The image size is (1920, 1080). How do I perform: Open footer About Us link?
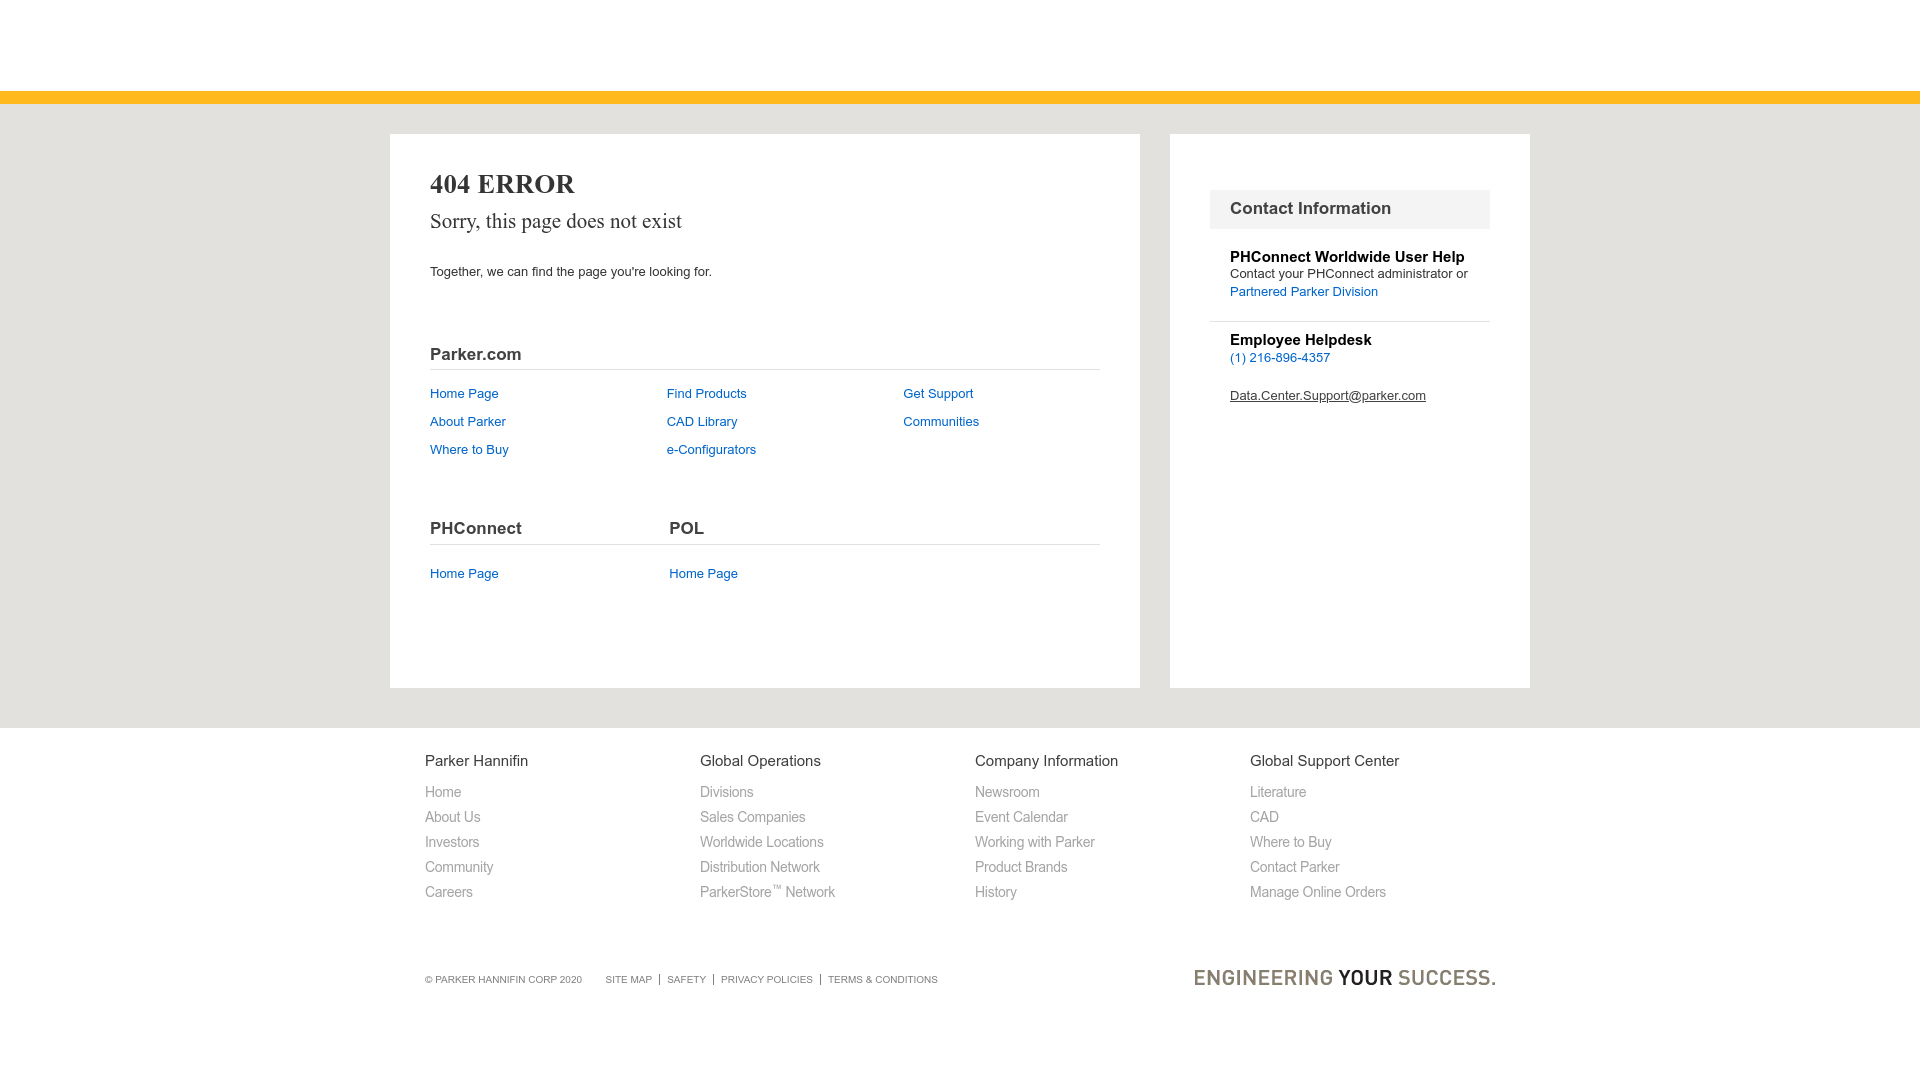click(x=452, y=817)
